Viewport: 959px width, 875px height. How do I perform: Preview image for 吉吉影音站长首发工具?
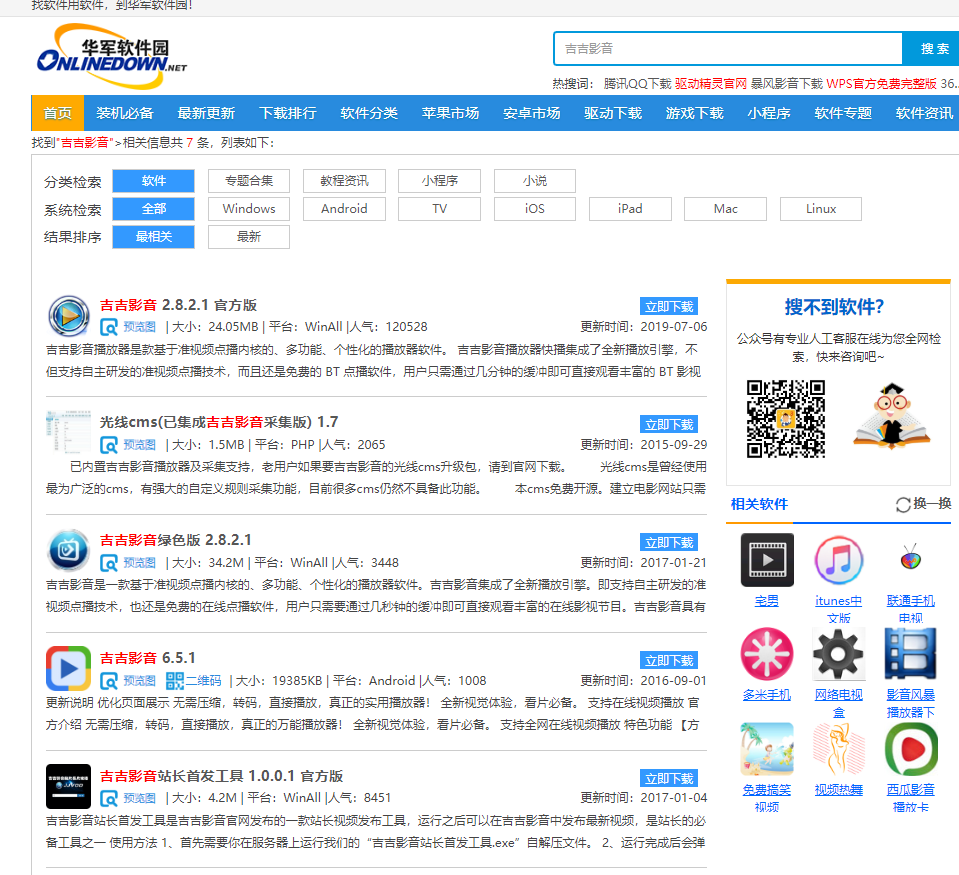click(x=128, y=798)
